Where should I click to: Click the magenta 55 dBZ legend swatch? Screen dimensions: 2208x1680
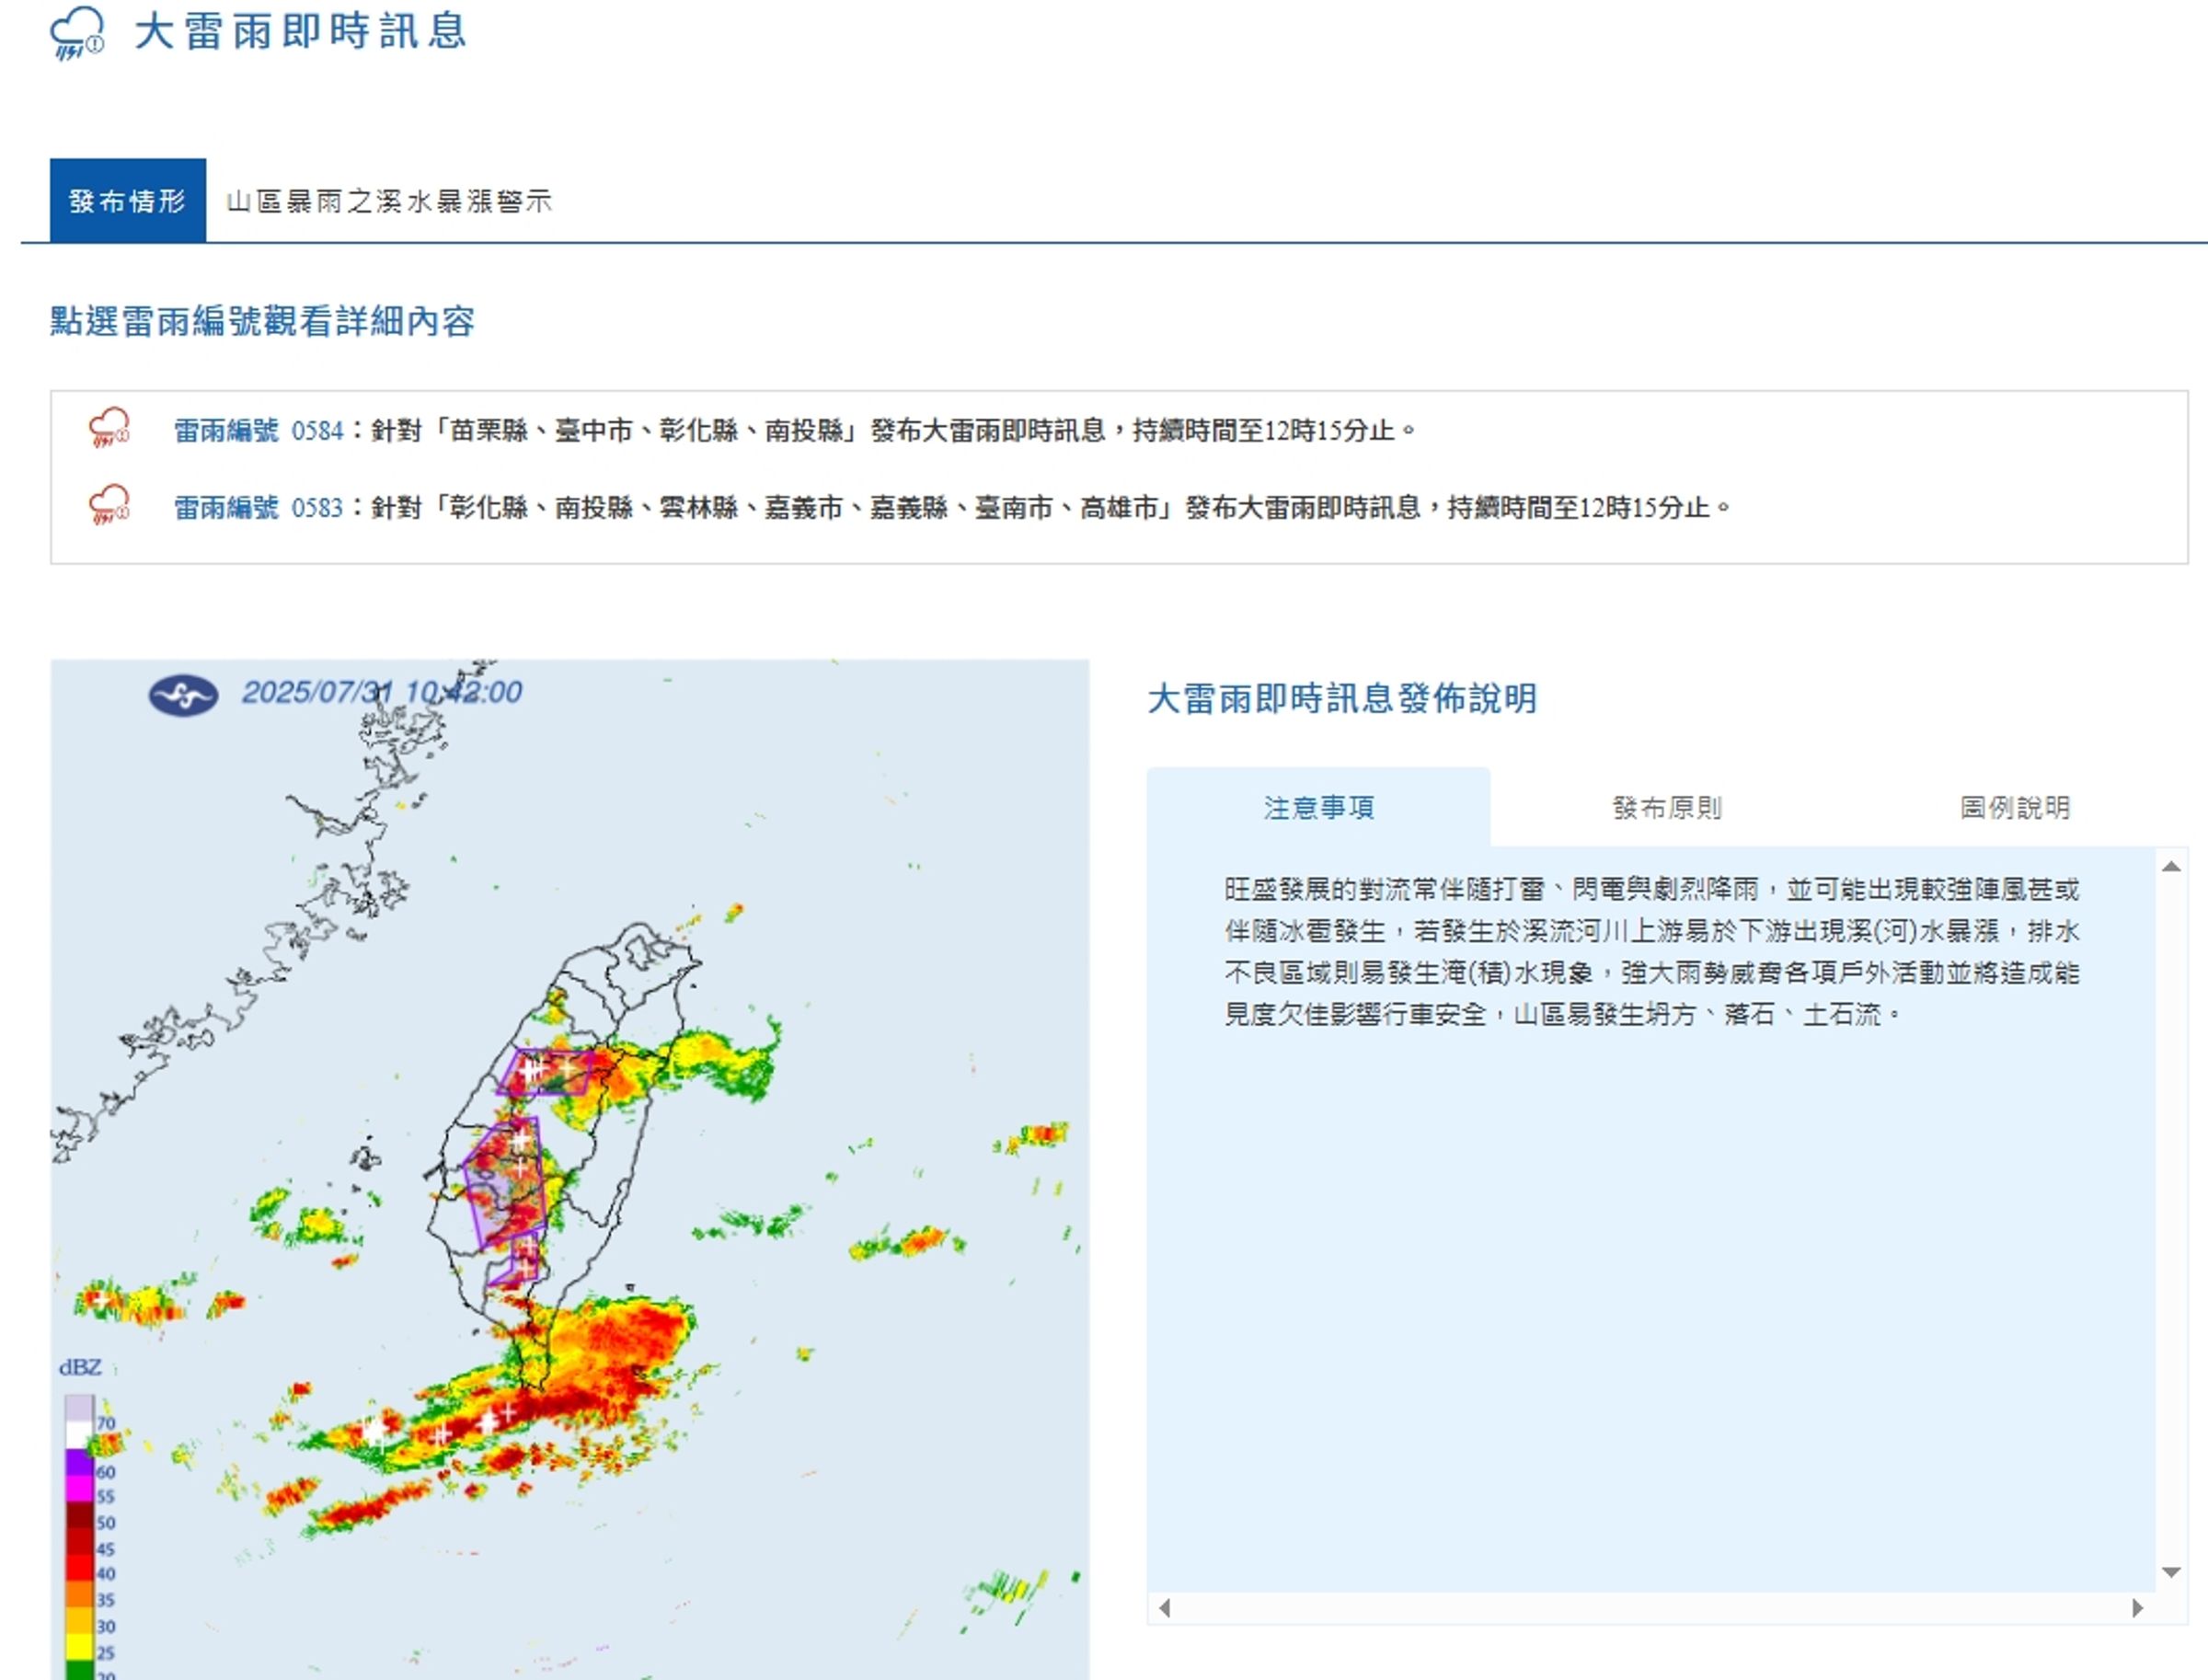[x=80, y=1488]
